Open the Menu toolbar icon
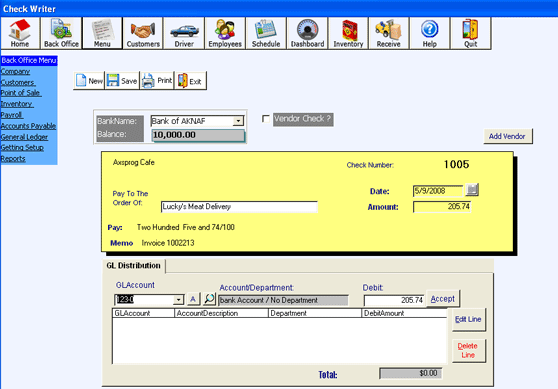Screen dimensions: 558x389 [x=102, y=33]
